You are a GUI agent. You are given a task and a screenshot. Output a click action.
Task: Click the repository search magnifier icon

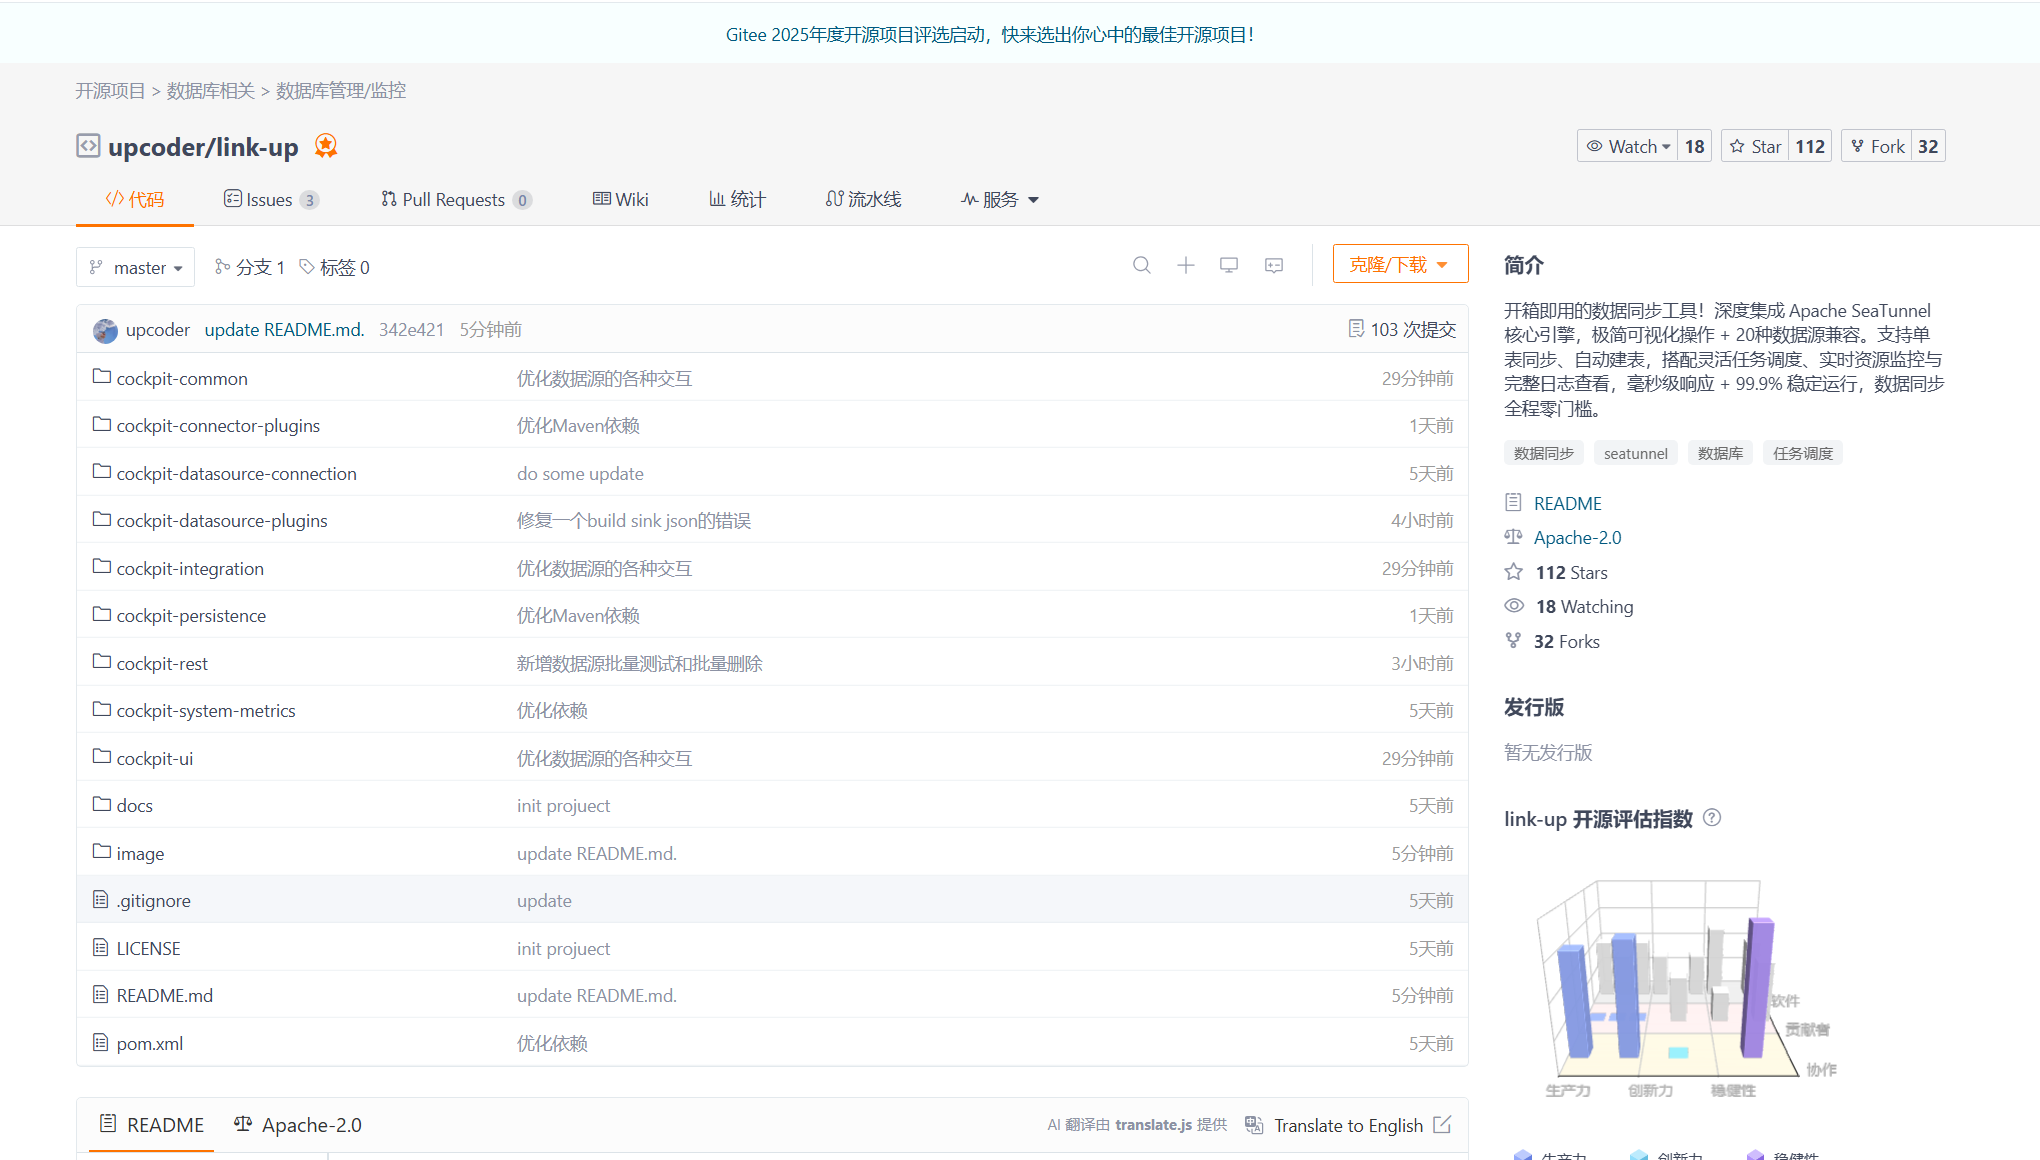1141,265
